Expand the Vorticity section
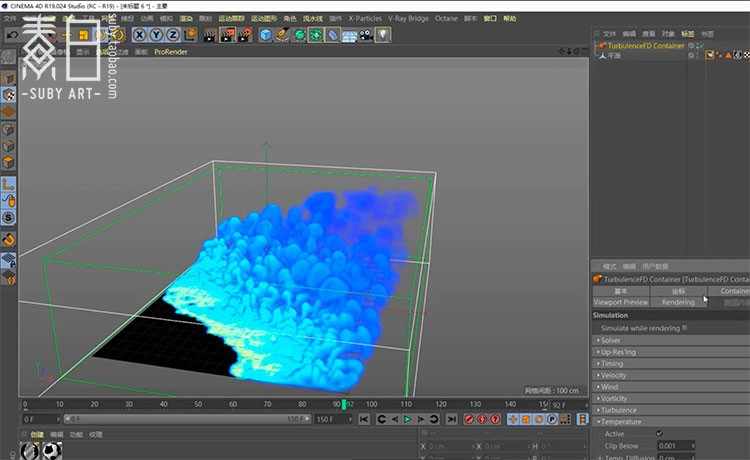Image resolution: width=750 pixels, height=460 pixels. (672, 399)
